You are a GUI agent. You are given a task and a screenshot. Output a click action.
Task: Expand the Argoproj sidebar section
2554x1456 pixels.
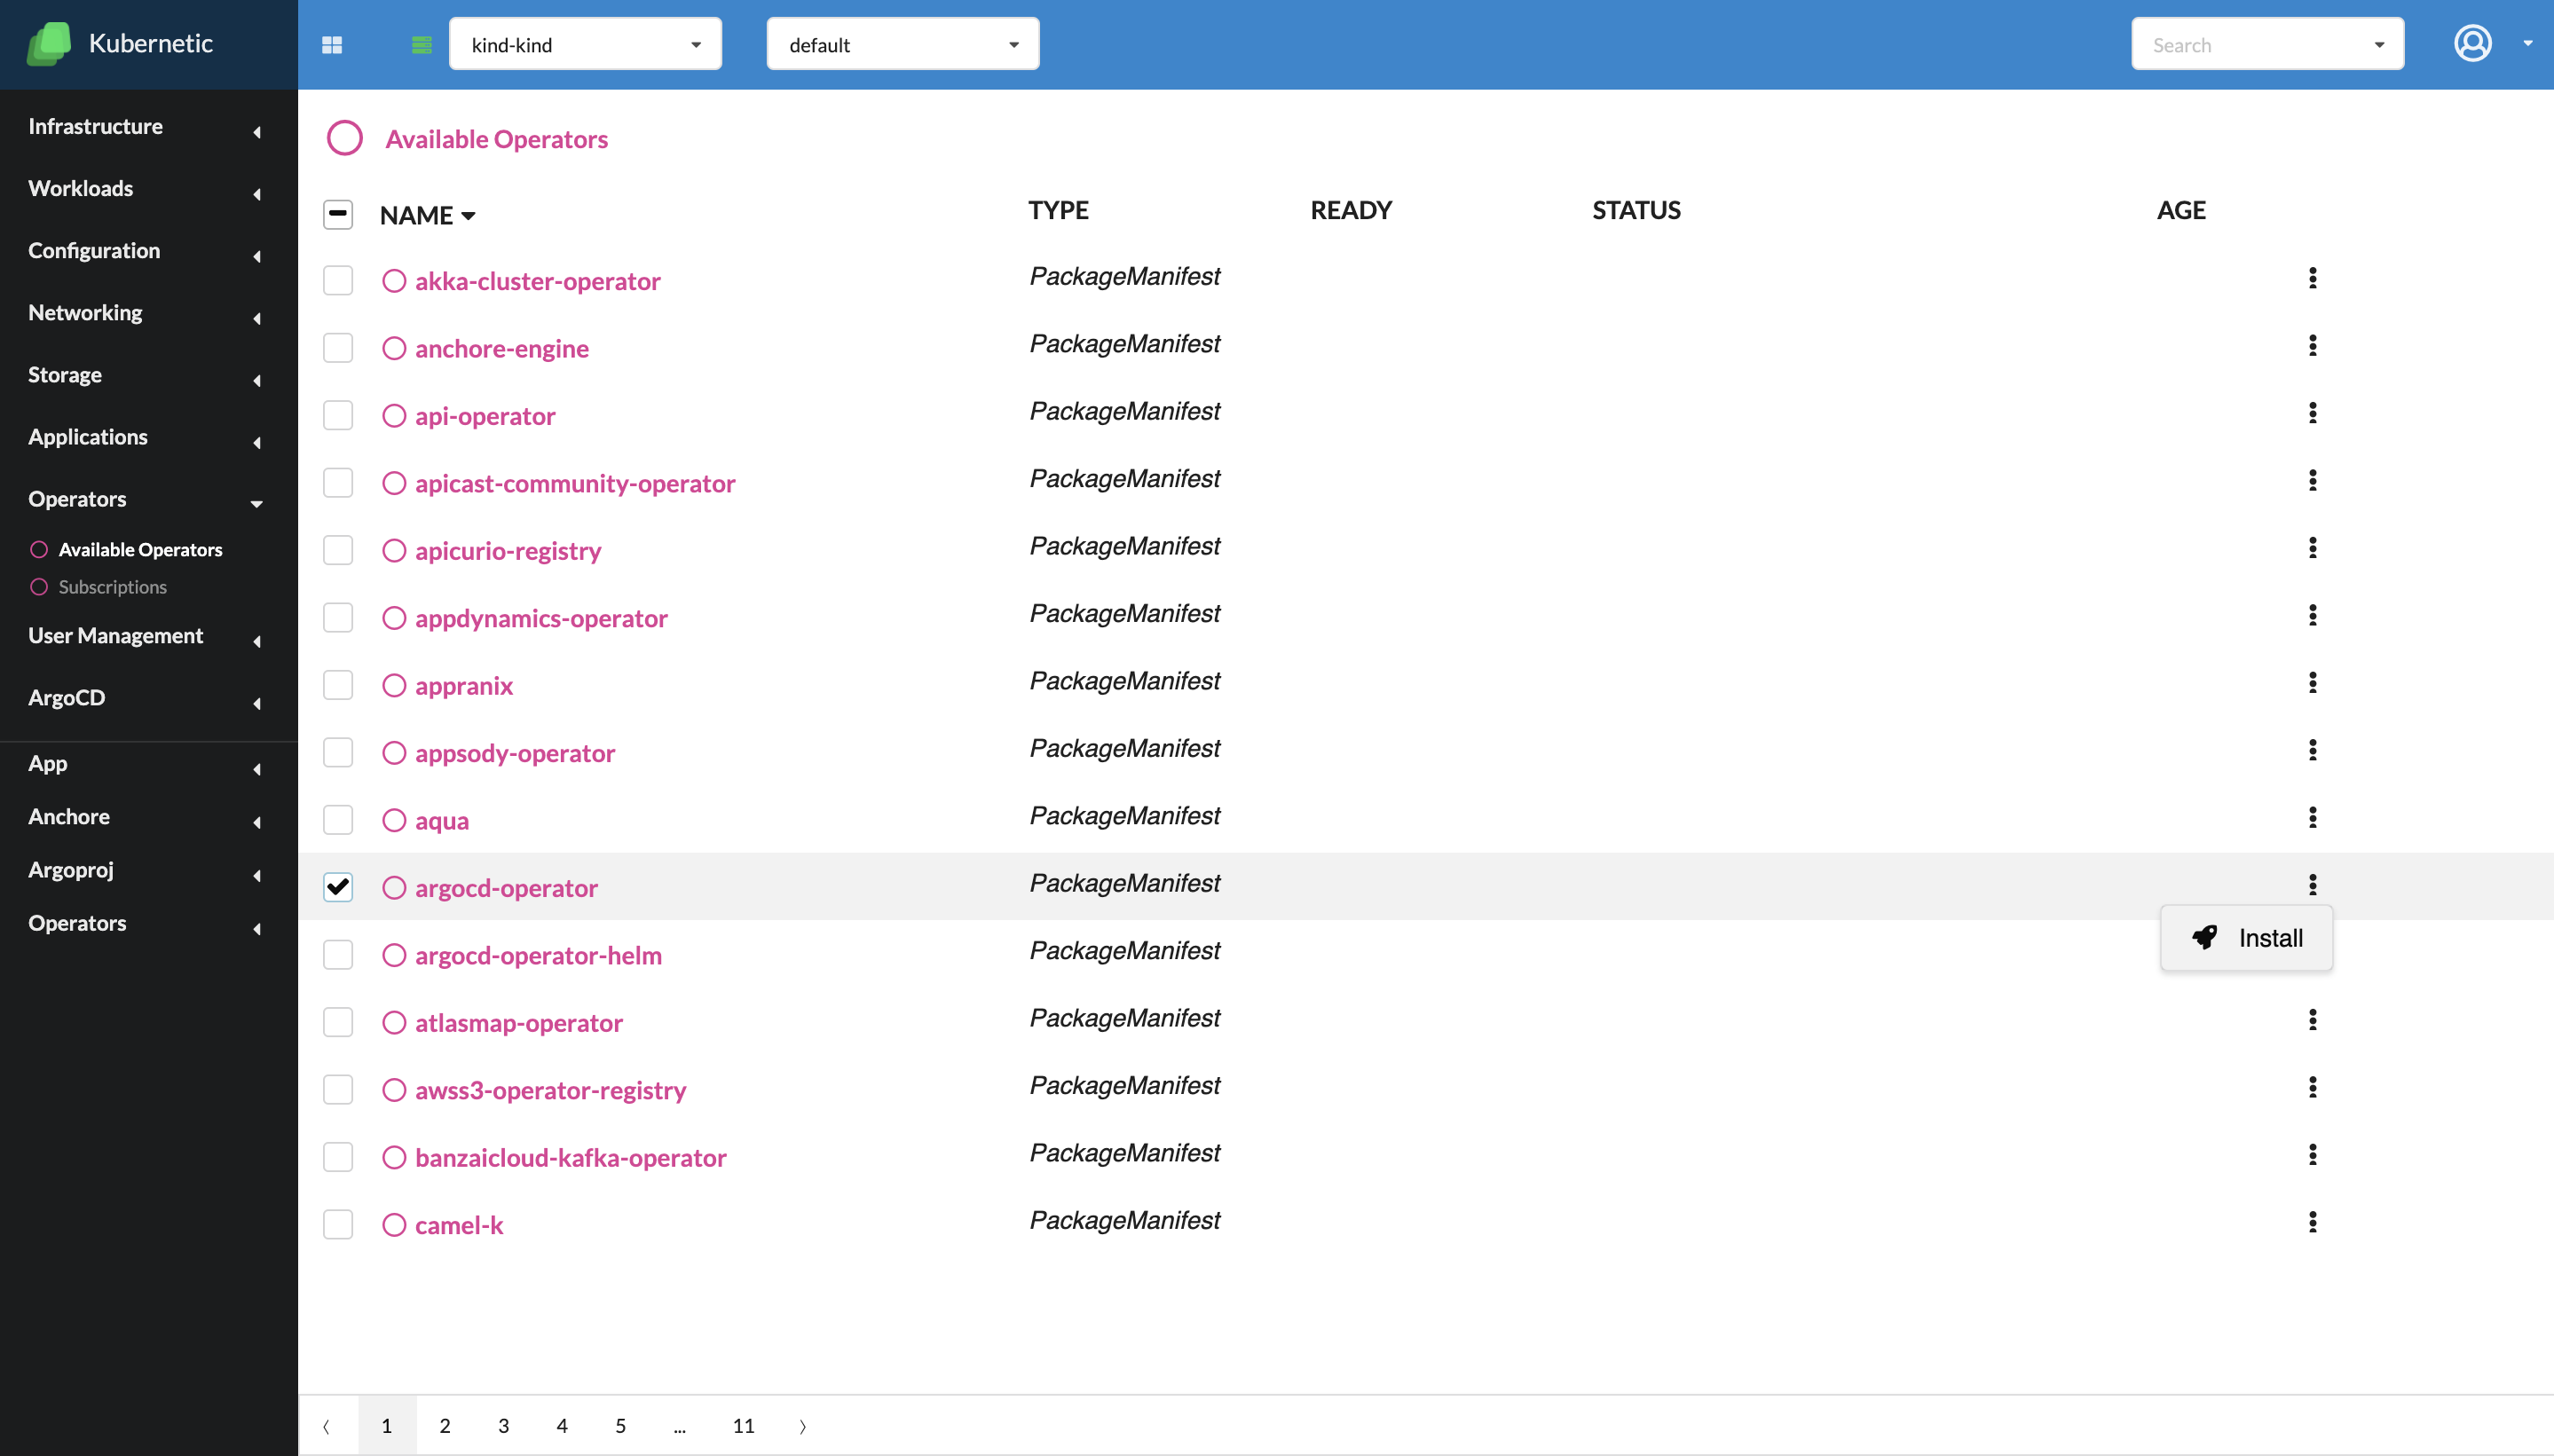[149, 870]
